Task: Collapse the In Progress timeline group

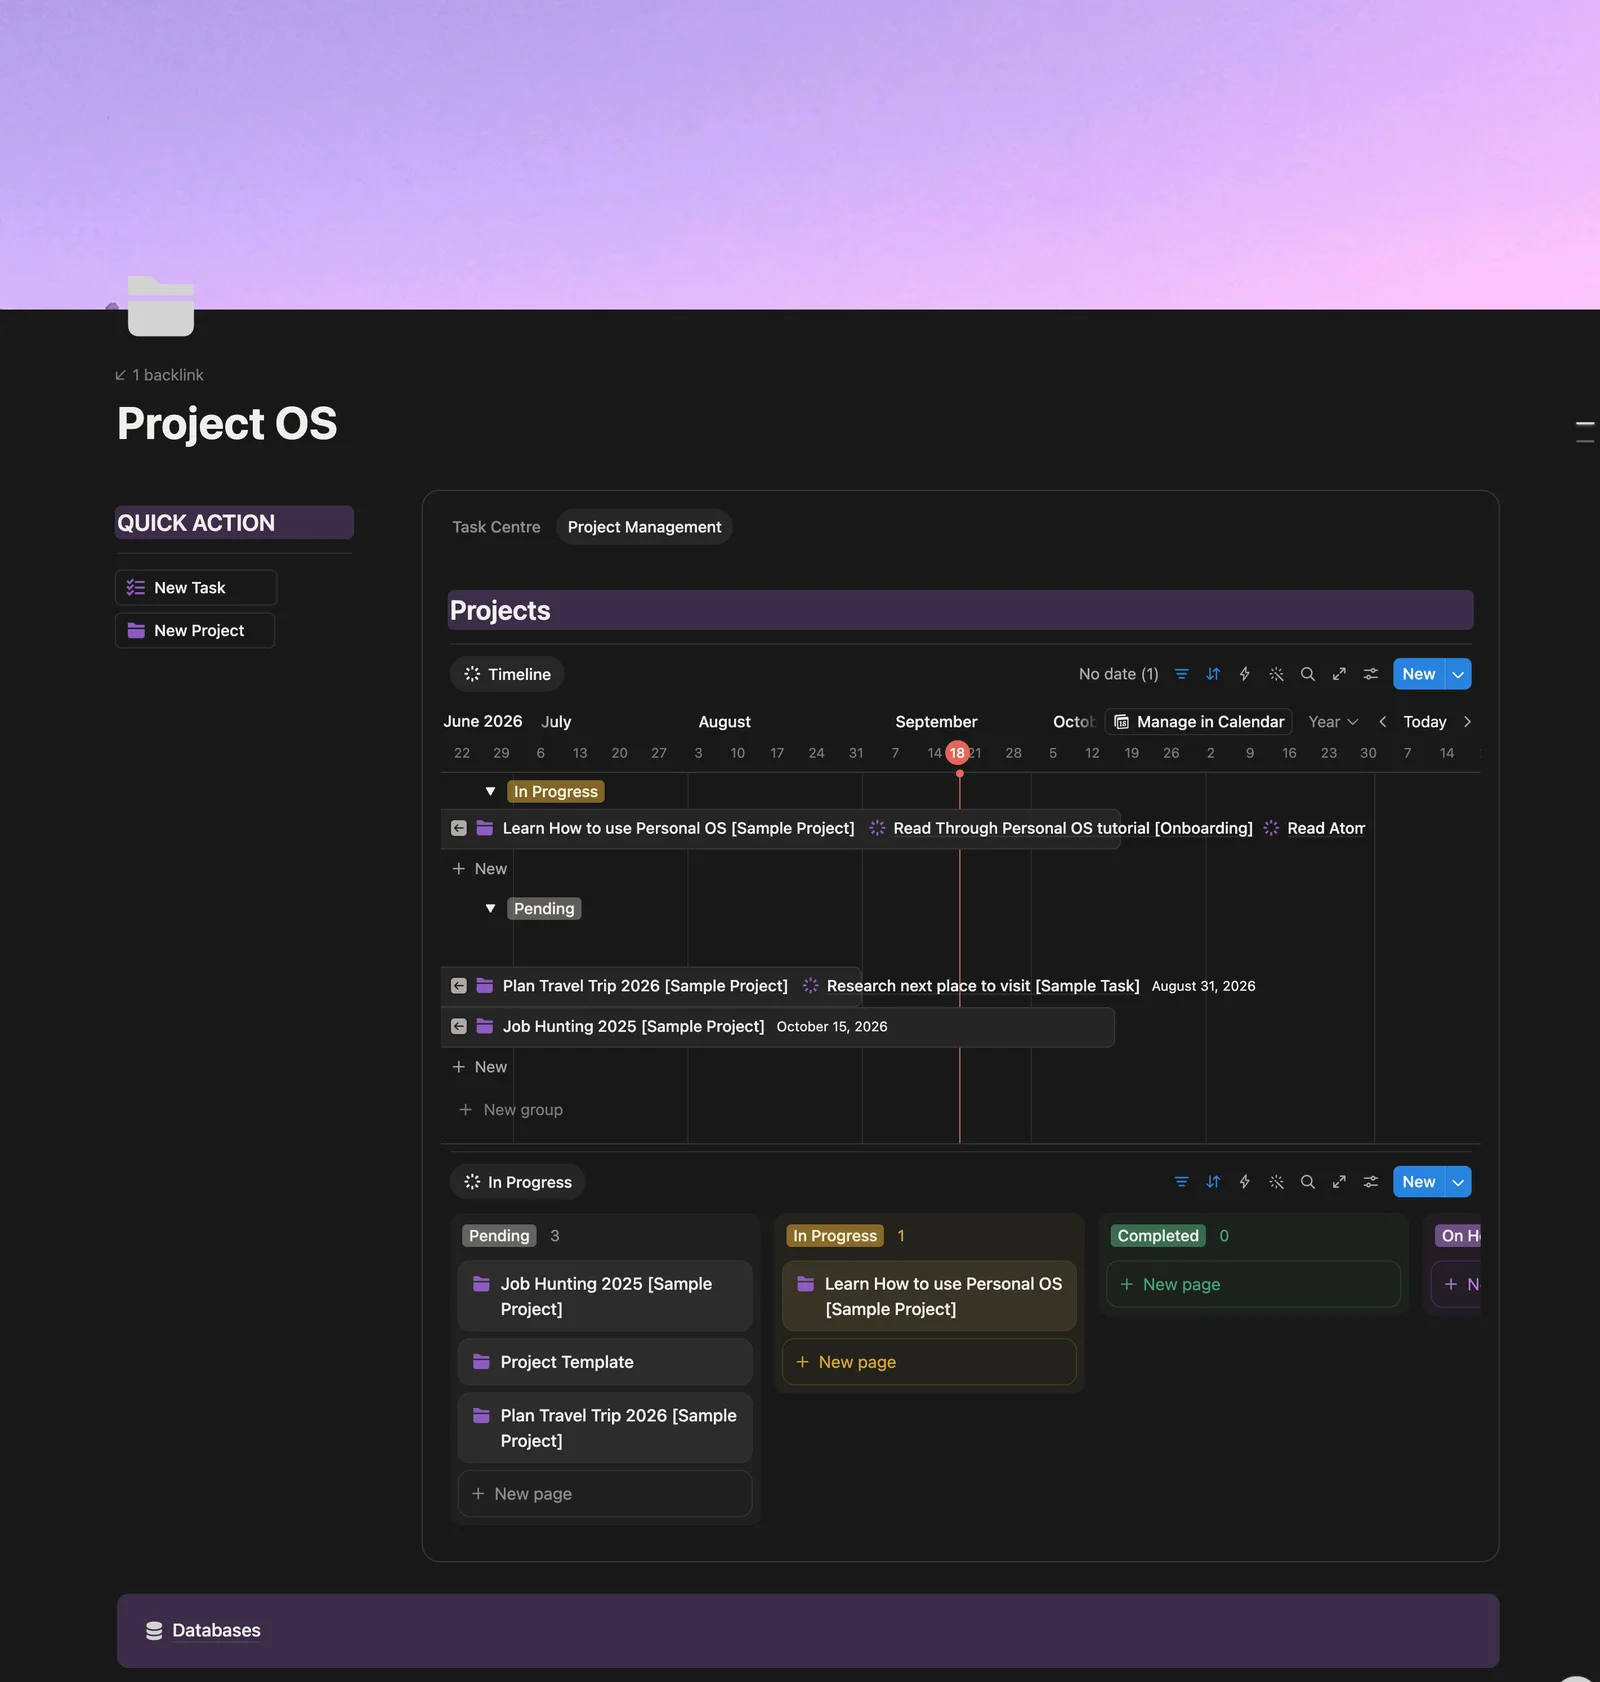Action: (x=490, y=792)
